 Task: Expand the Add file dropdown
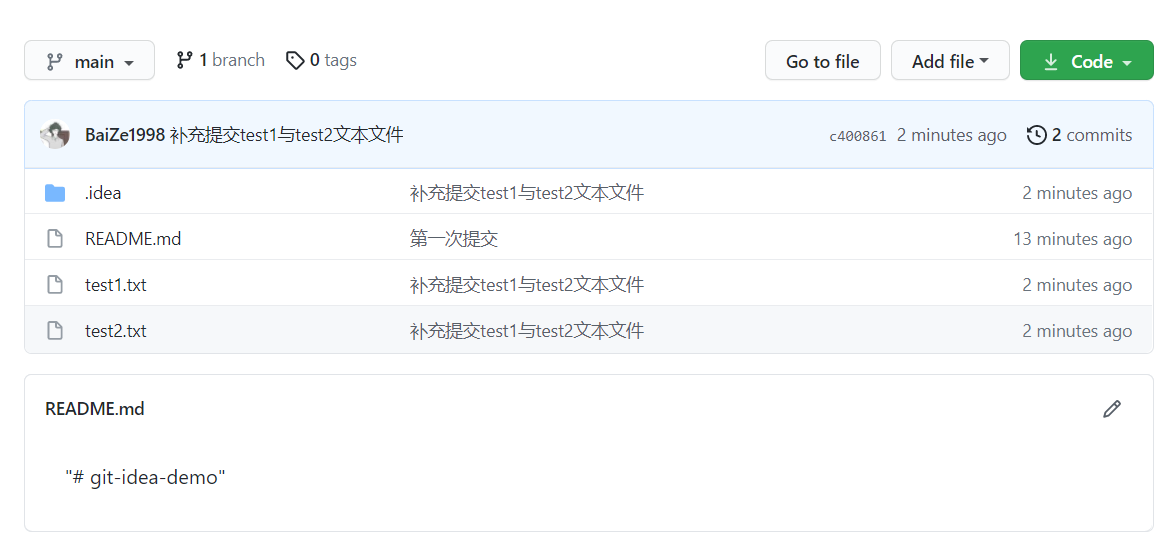click(950, 61)
